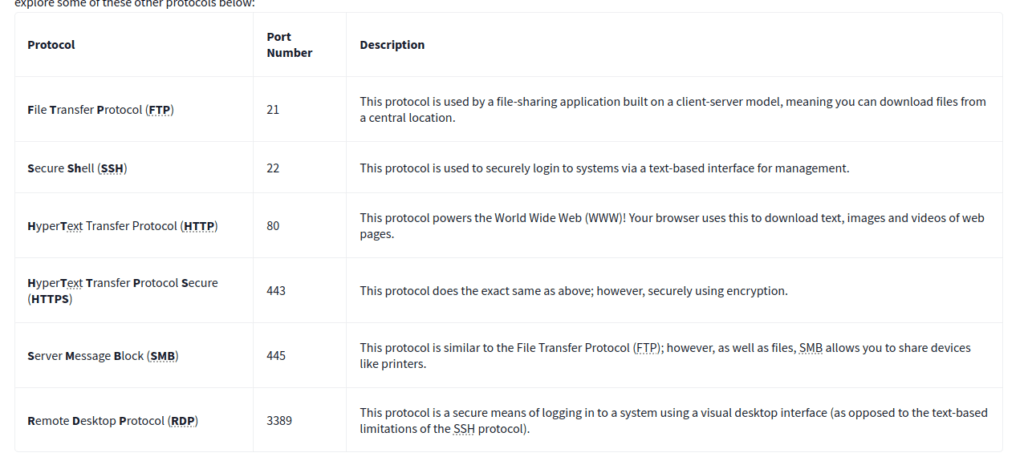This screenshot has width=1024, height=461.
Task: Click the Port Number column header
Action: (289, 45)
